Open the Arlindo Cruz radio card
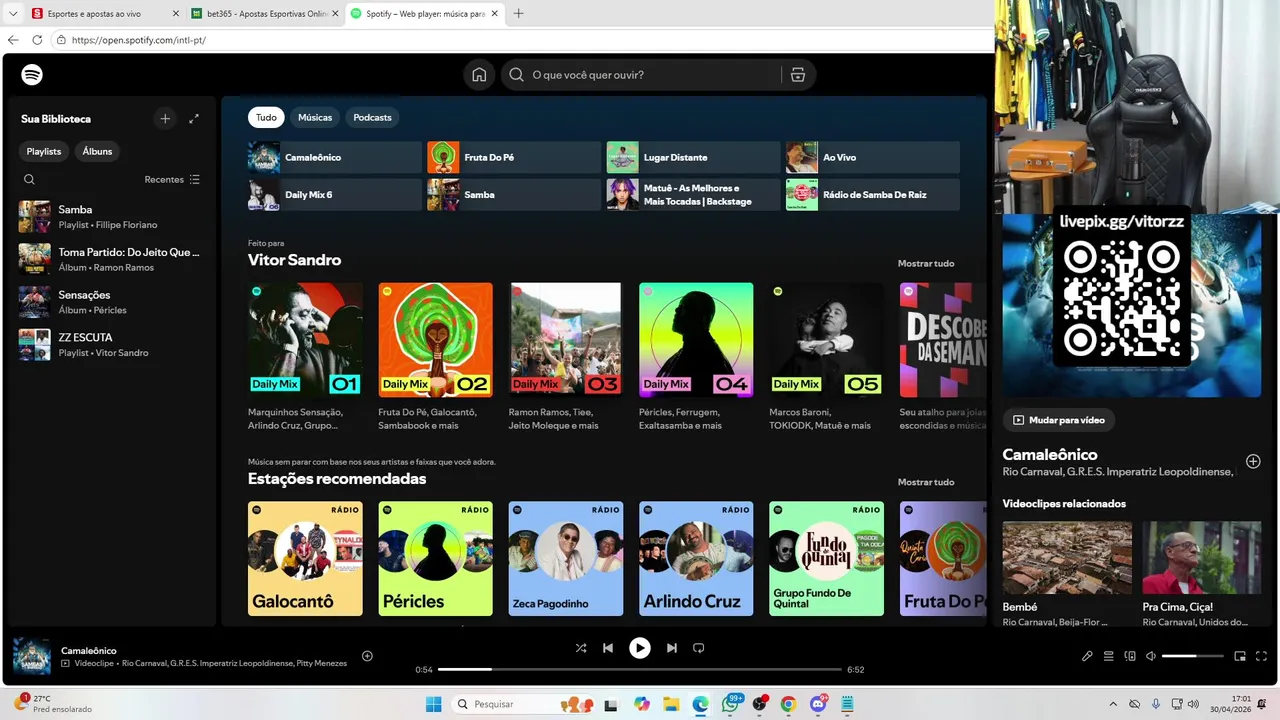Image resolution: width=1280 pixels, height=720 pixels. [696, 558]
